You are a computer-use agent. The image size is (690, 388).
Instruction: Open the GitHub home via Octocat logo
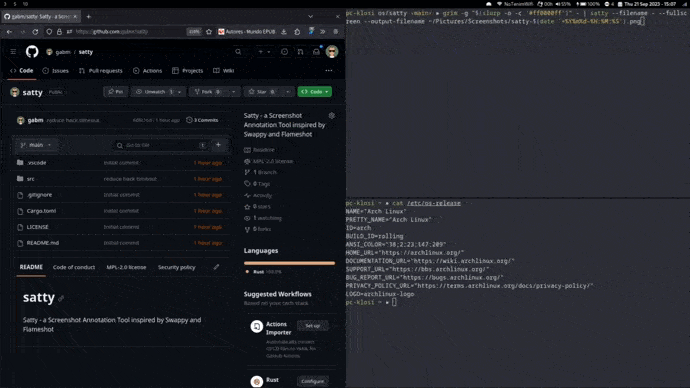(32, 52)
